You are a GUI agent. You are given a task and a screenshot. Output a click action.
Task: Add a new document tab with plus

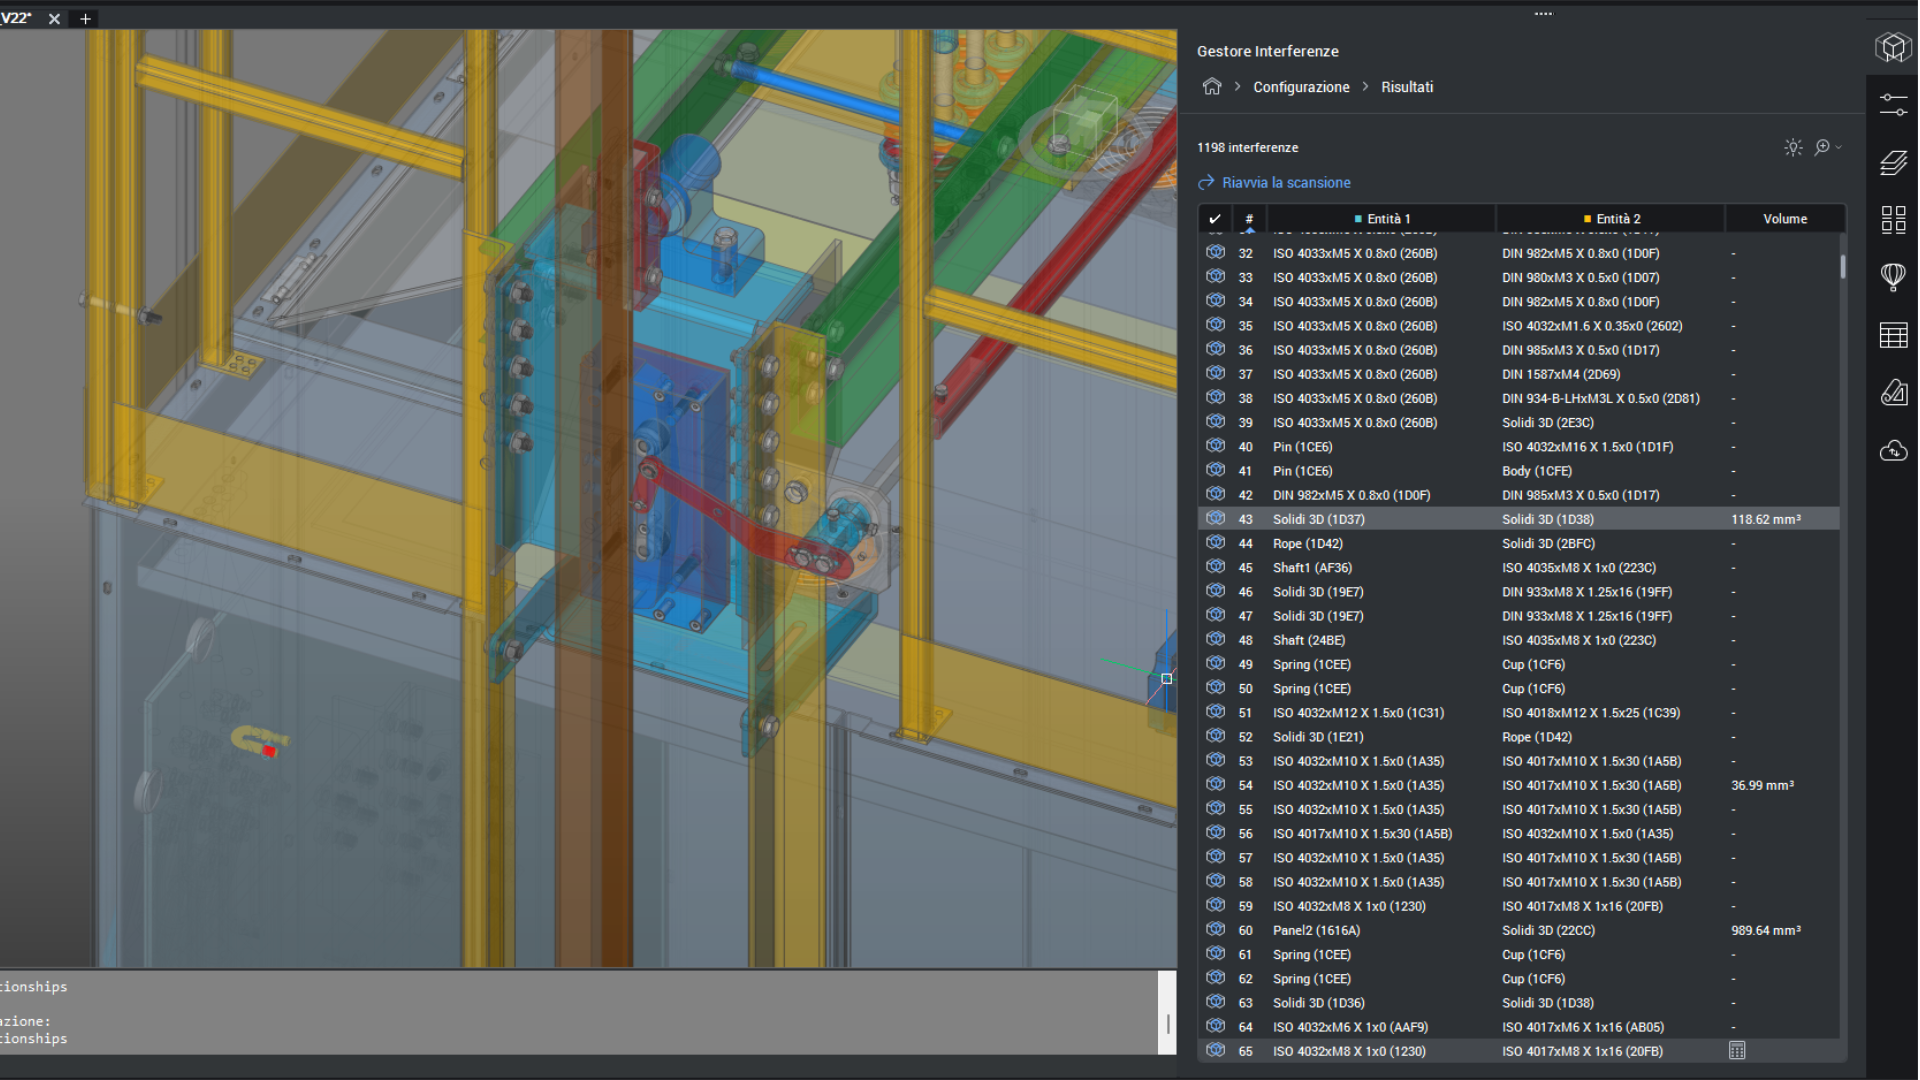85,19
